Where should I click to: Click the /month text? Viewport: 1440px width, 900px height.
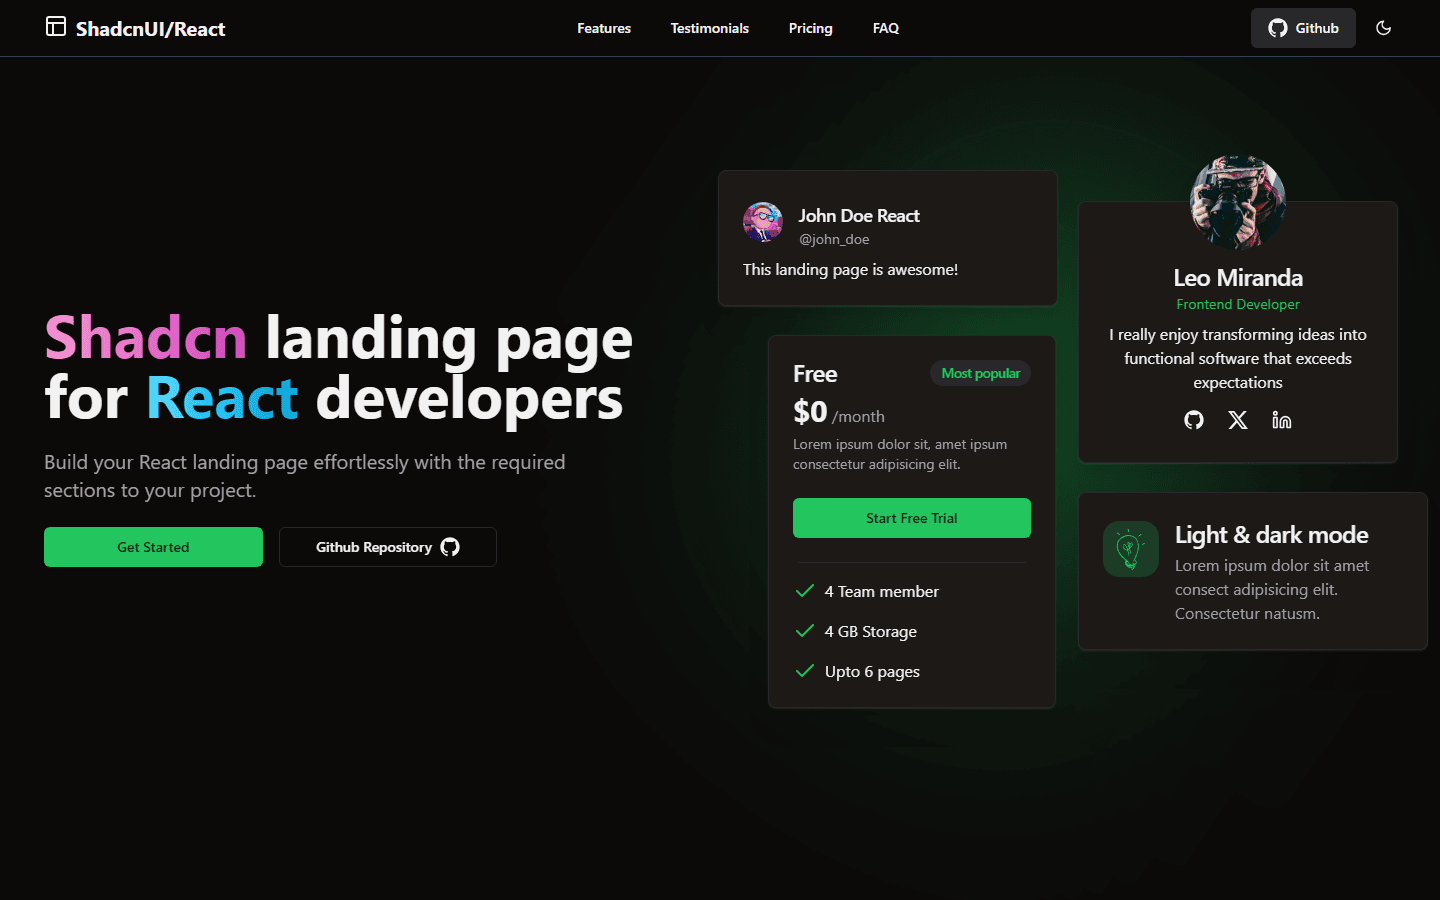858,417
